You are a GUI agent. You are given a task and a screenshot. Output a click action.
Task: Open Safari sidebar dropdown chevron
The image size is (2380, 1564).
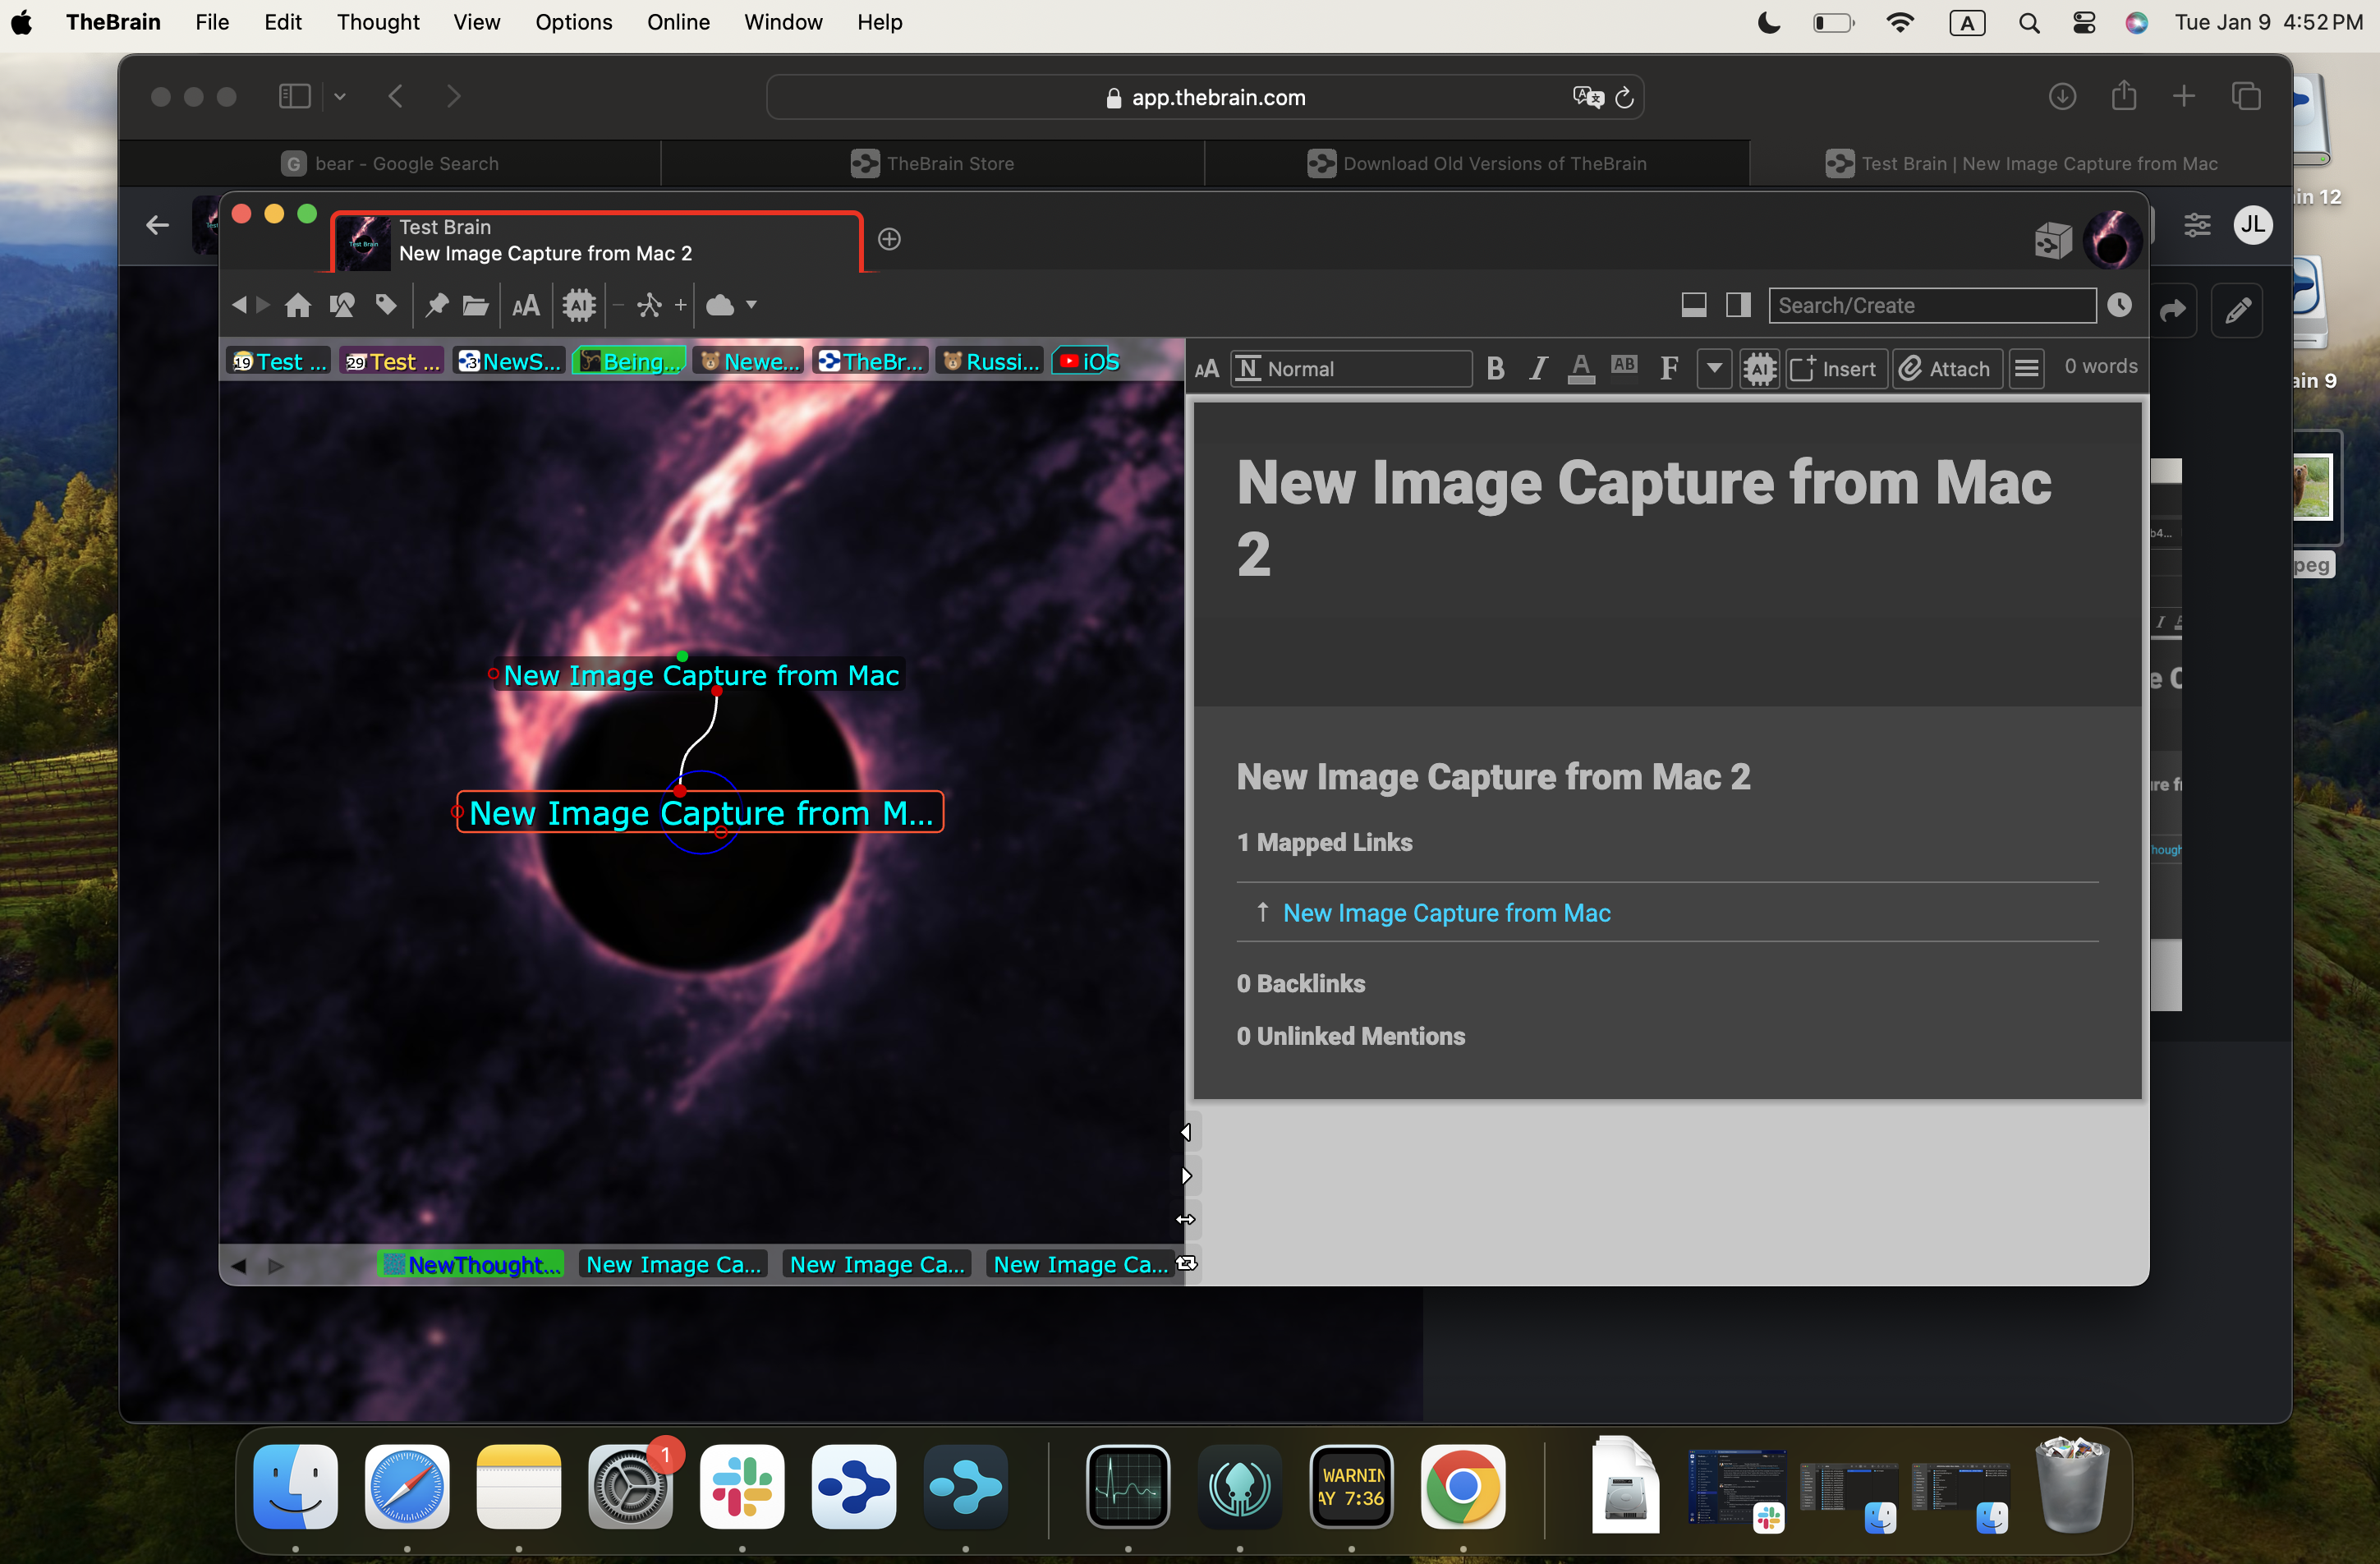click(x=339, y=96)
